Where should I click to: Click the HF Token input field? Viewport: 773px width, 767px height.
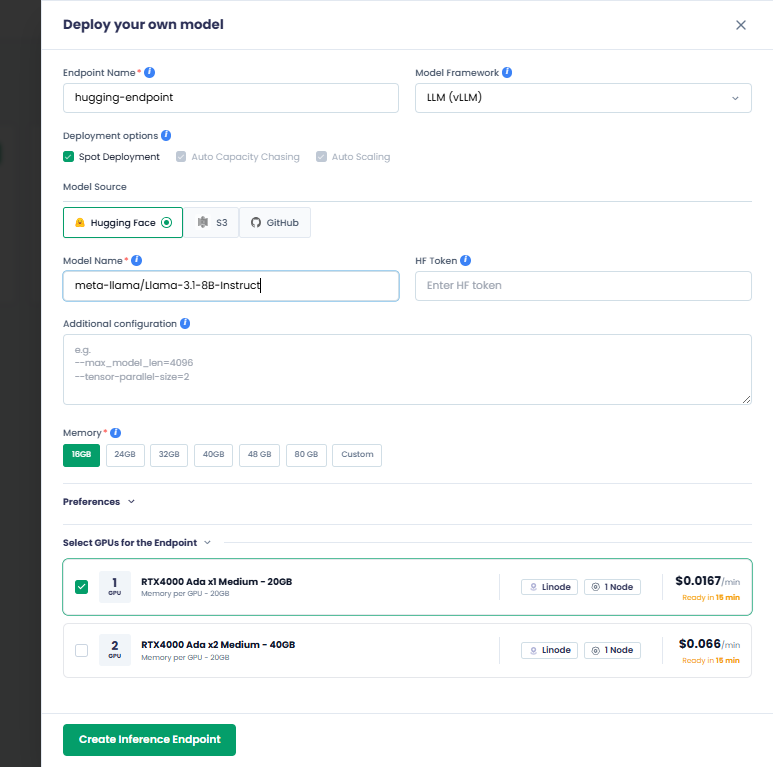583,286
